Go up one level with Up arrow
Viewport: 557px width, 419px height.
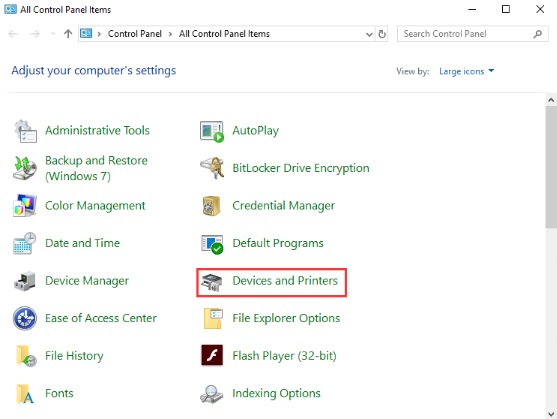click(68, 34)
